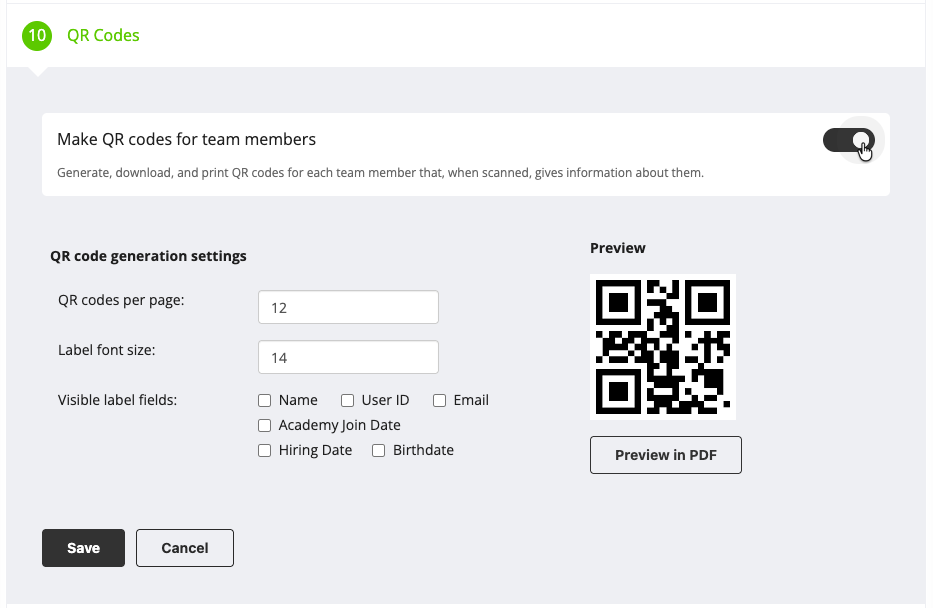Enable the Email label field checkbox
Screen dimensions: 933x608
439,400
